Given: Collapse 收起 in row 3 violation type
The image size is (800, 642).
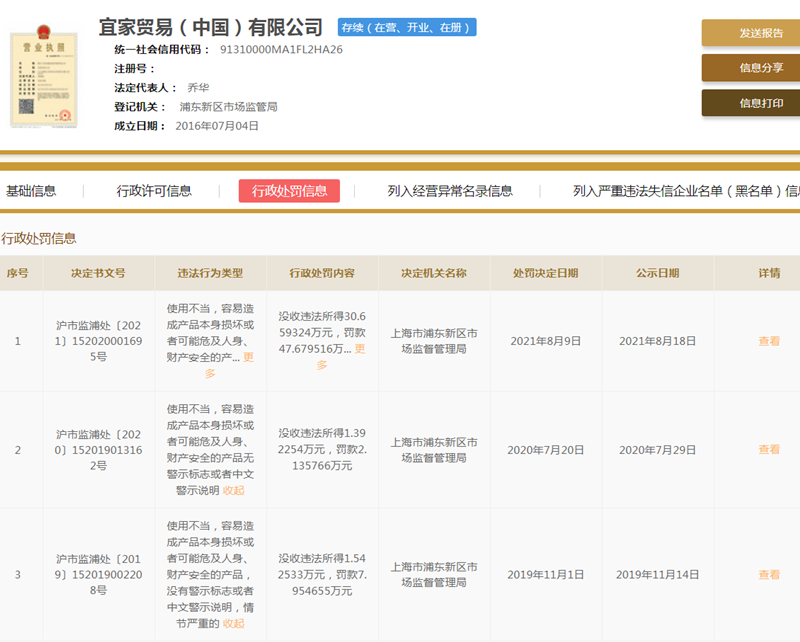Looking at the screenshot, I should coord(233,624).
